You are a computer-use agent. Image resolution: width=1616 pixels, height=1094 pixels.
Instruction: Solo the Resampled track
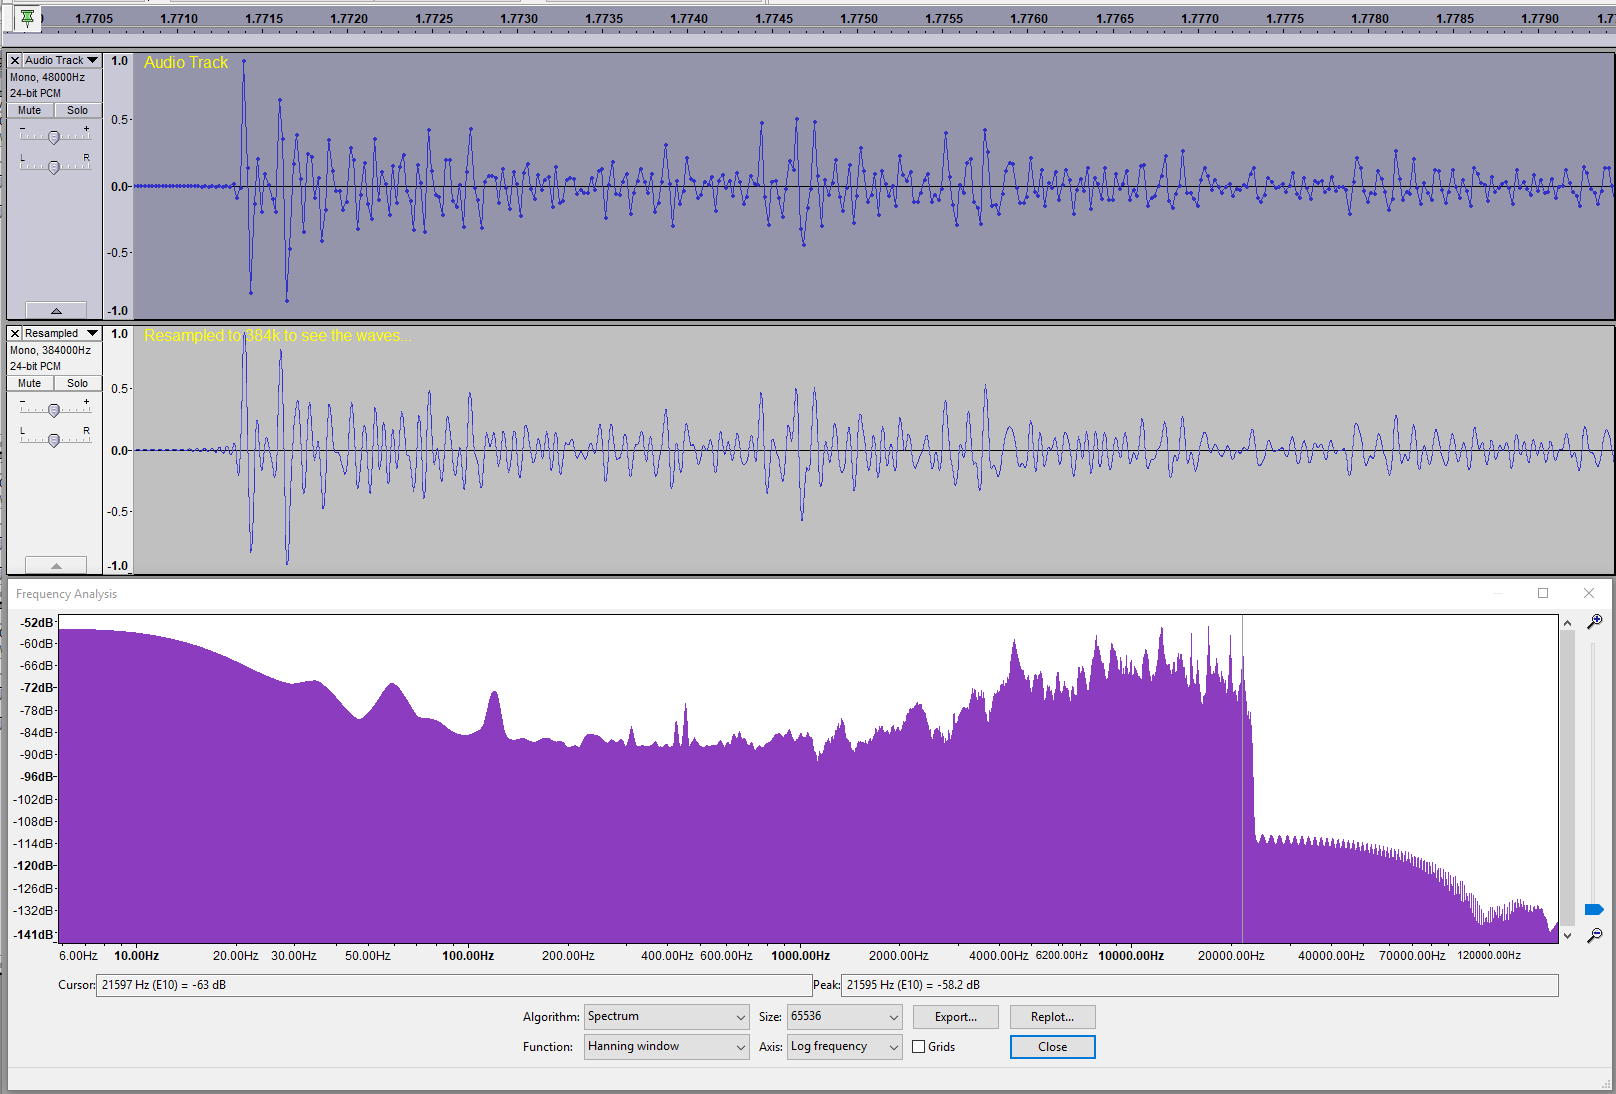pos(77,383)
